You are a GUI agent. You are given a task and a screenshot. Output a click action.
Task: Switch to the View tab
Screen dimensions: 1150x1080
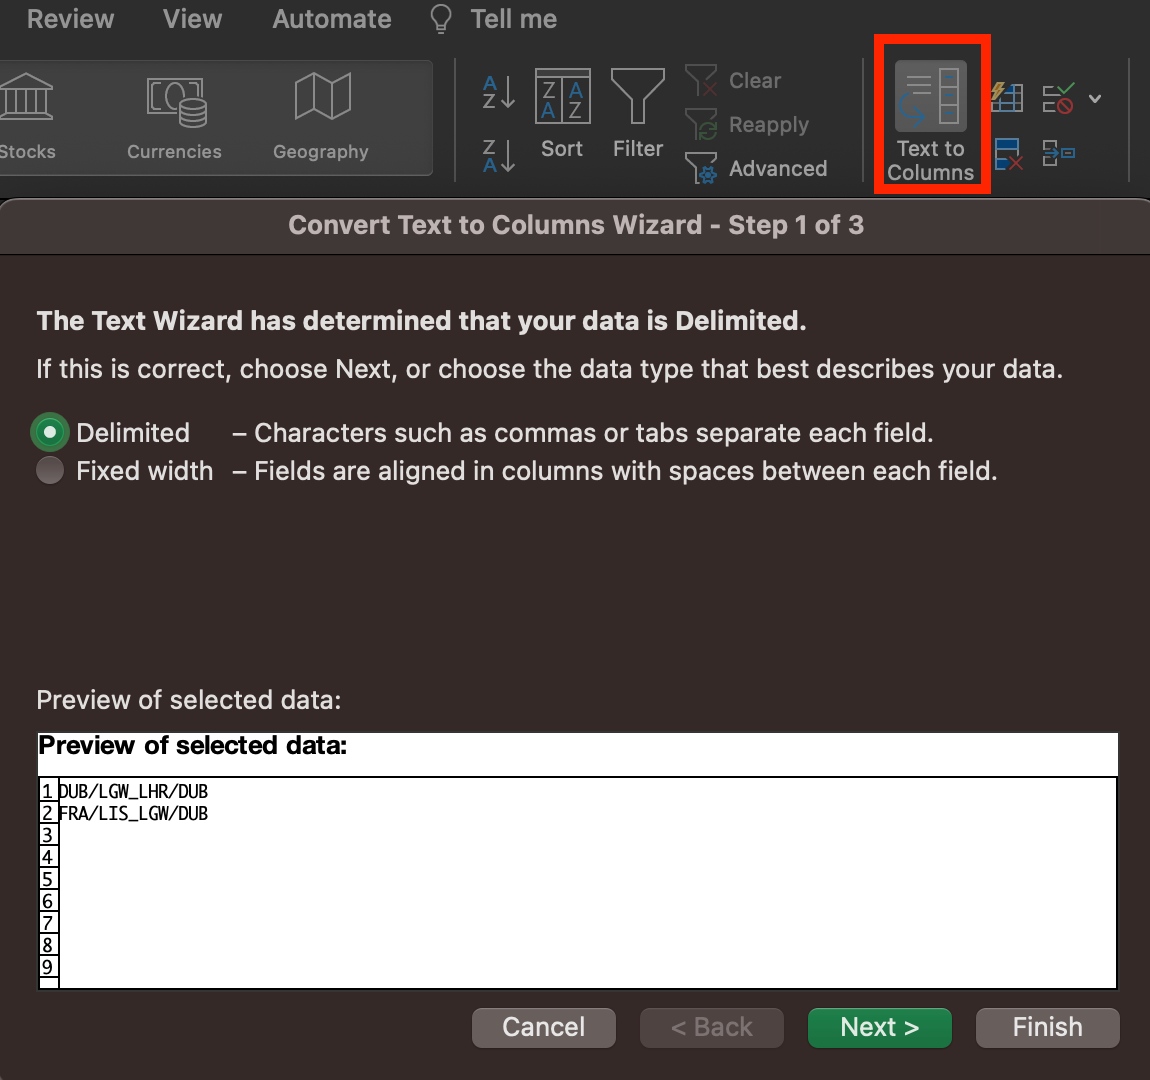pyautogui.click(x=192, y=19)
